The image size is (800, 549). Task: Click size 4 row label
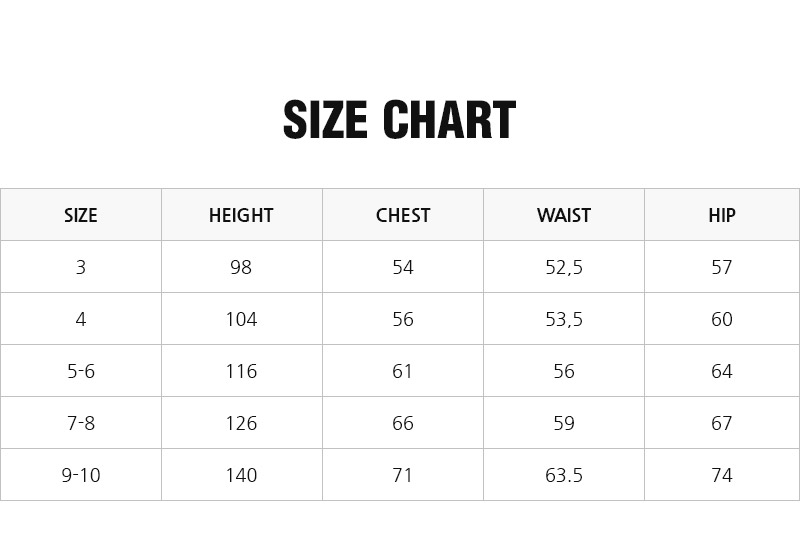click(81, 319)
